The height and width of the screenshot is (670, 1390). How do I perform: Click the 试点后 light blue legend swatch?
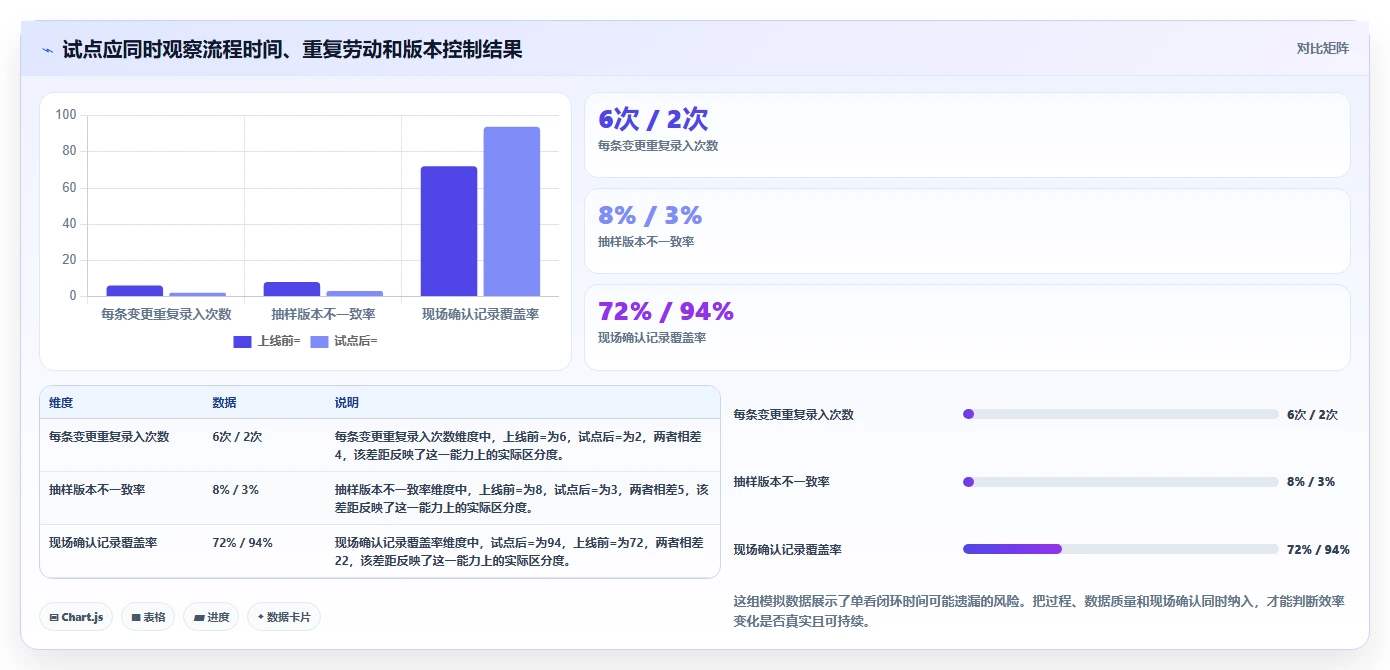pos(319,341)
